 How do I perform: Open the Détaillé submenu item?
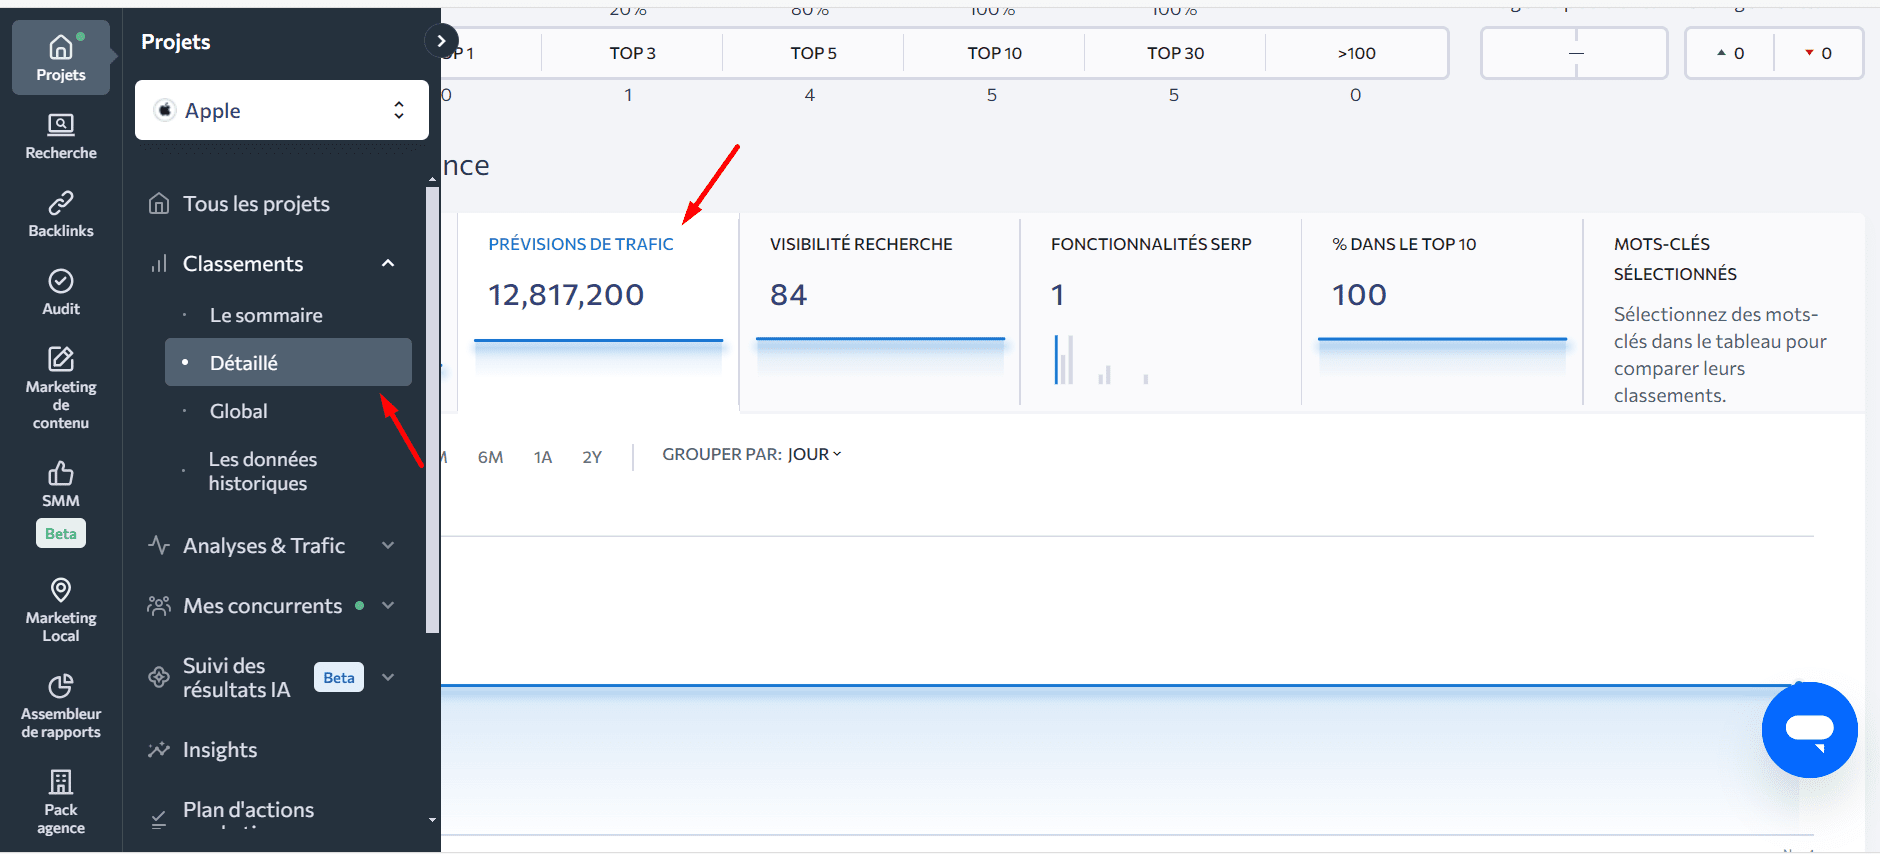(x=288, y=362)
